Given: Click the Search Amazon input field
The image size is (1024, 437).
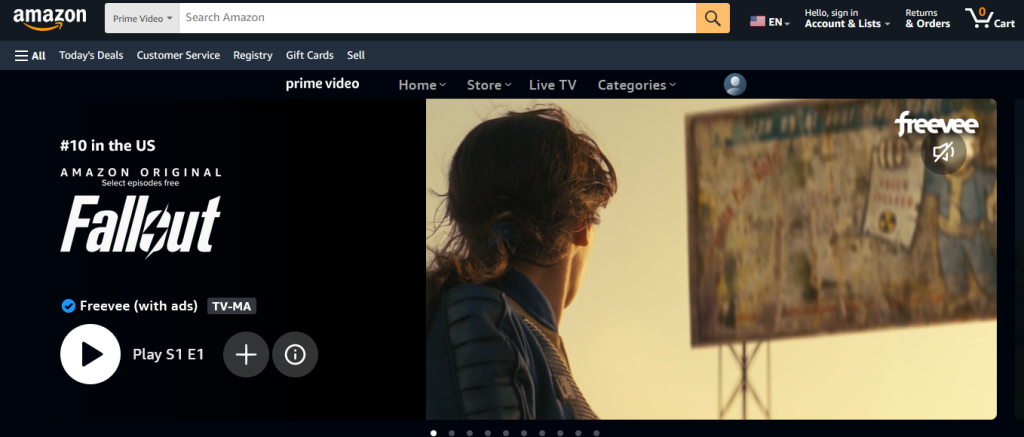Looking at the screenshot, I should pyautogui.click(x=438, y=18).
